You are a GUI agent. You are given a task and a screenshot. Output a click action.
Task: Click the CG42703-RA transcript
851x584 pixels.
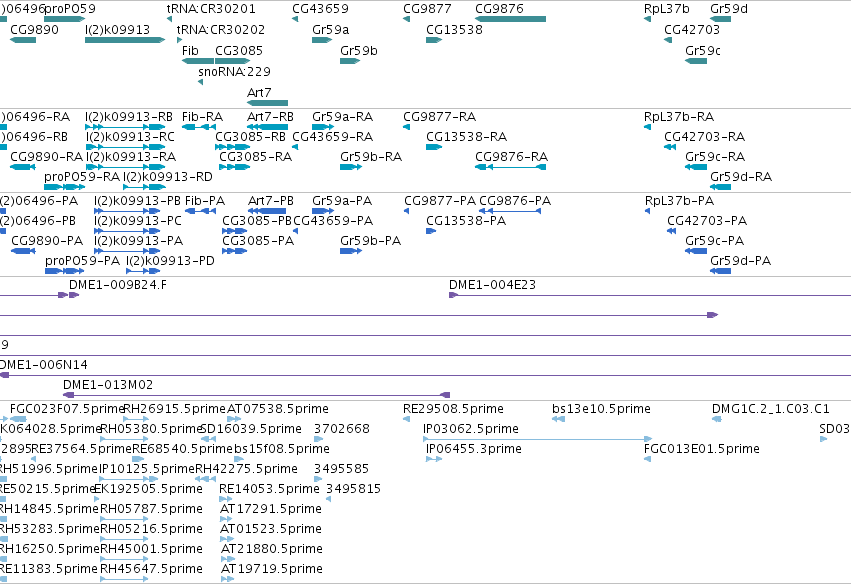pyautogui.click(x=670, y=147)
